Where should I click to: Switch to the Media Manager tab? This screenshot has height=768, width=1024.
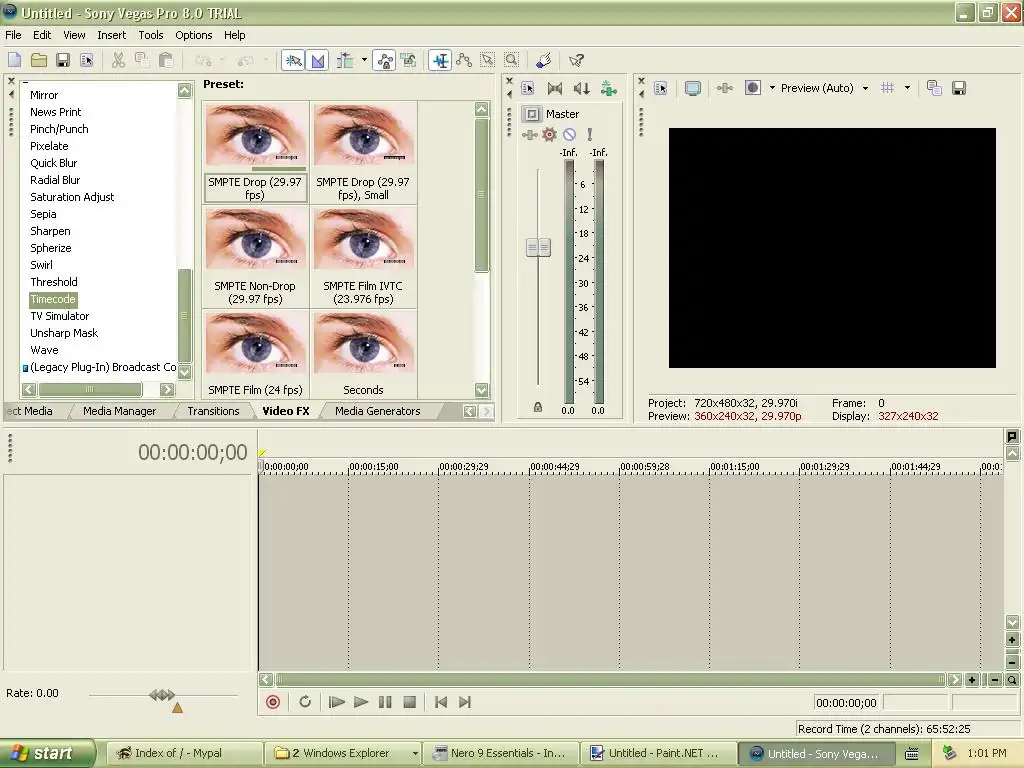pyautogui.click(x=120, y=411)
